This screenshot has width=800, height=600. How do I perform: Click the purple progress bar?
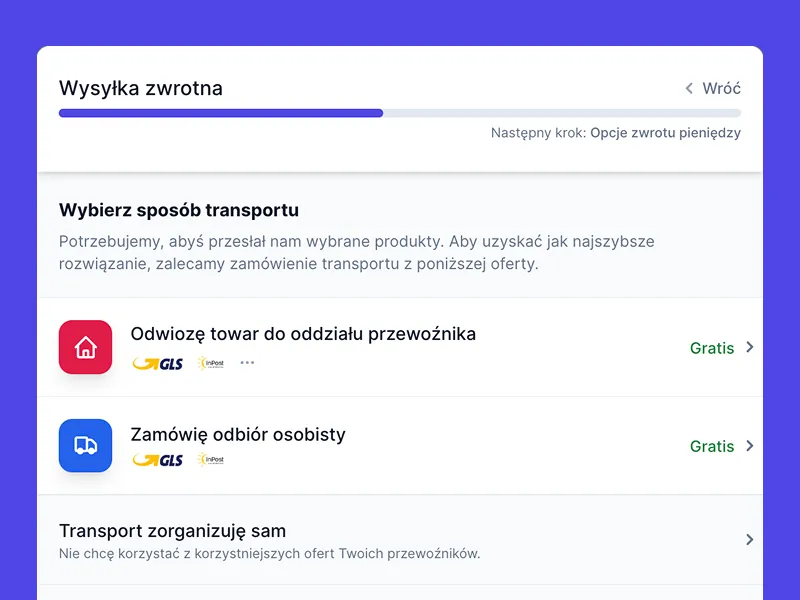click(220, 113)
